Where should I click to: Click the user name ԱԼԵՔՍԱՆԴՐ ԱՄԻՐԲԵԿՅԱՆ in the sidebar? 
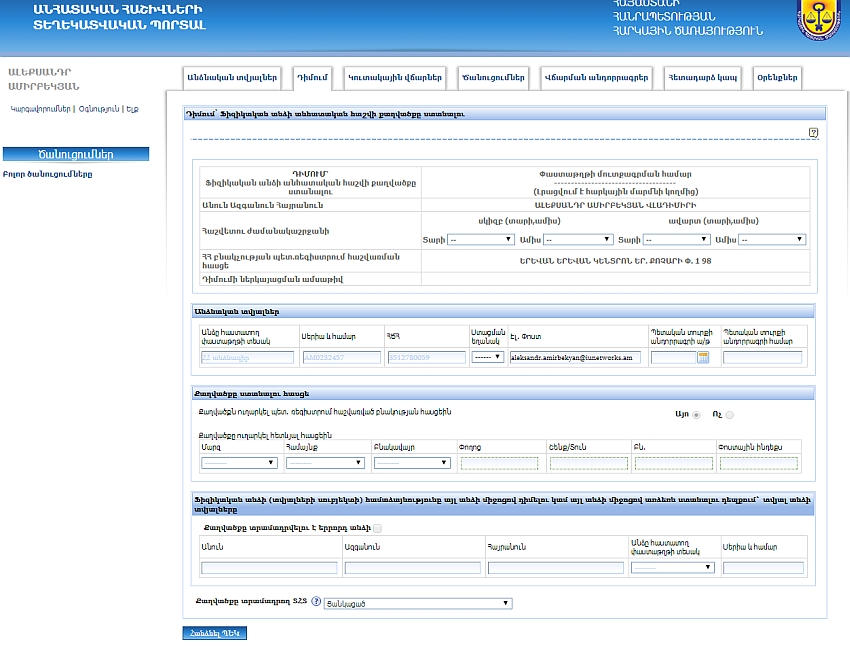[x=43, y=79]
